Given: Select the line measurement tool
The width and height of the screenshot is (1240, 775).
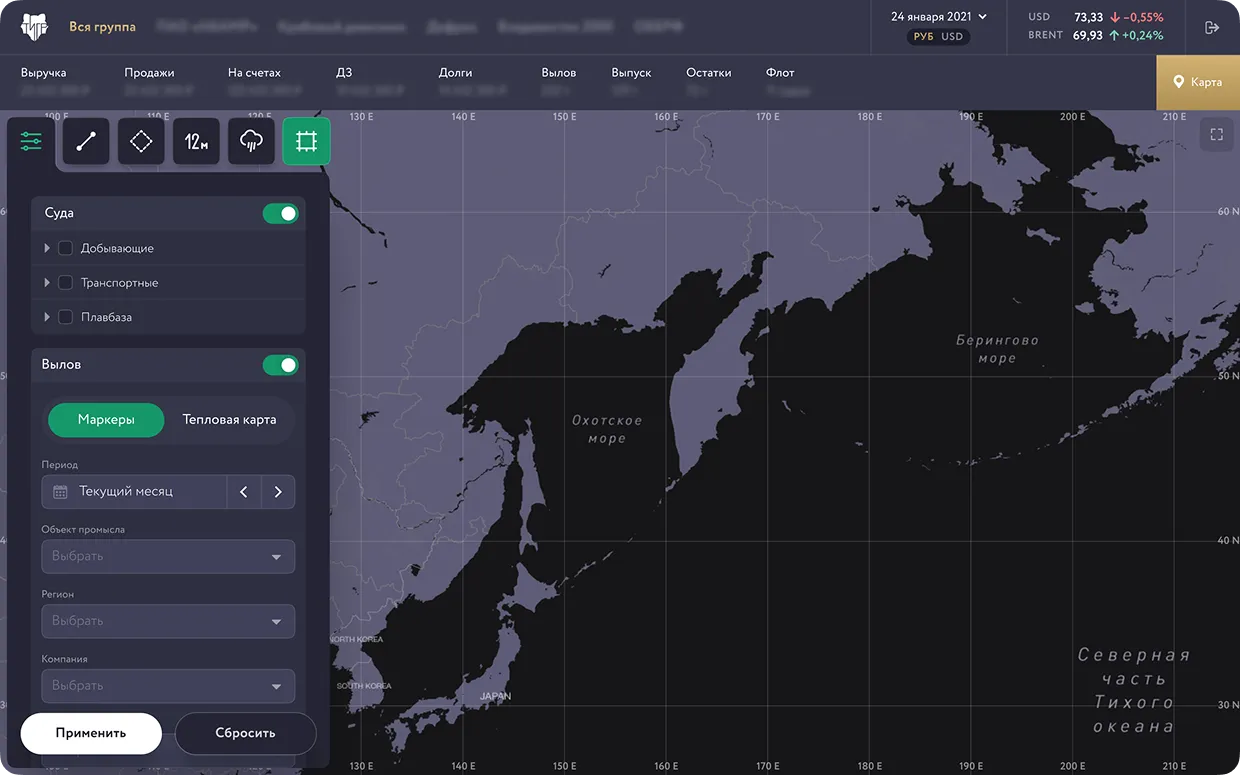Looking at the screenshot, I should point(86,142).
